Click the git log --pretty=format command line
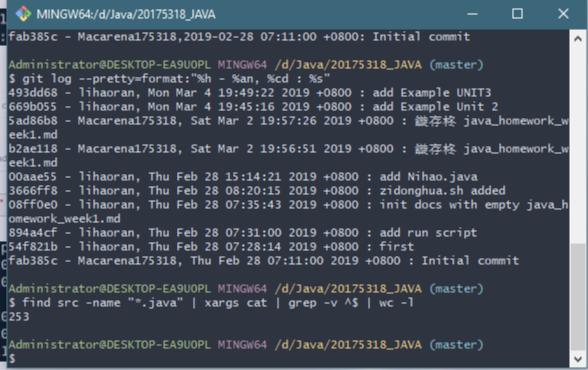This screenshot has height=370, width=588. tap(169, 79)
